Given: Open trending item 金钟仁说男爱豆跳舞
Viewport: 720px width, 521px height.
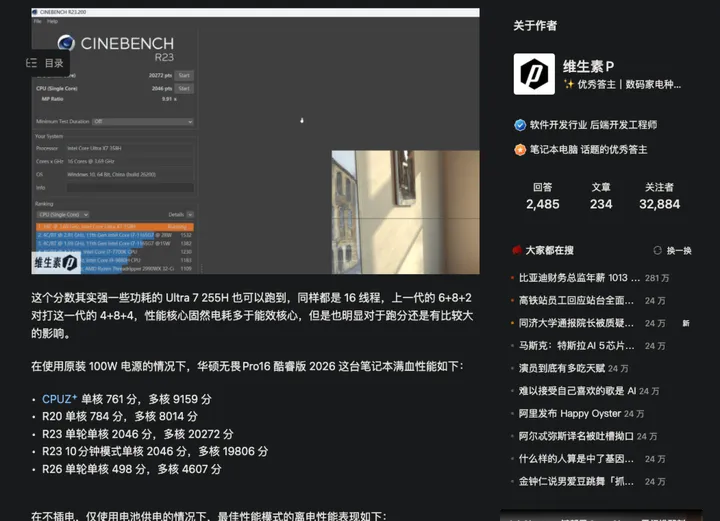Looking at the screenshot, I should 576,482.
